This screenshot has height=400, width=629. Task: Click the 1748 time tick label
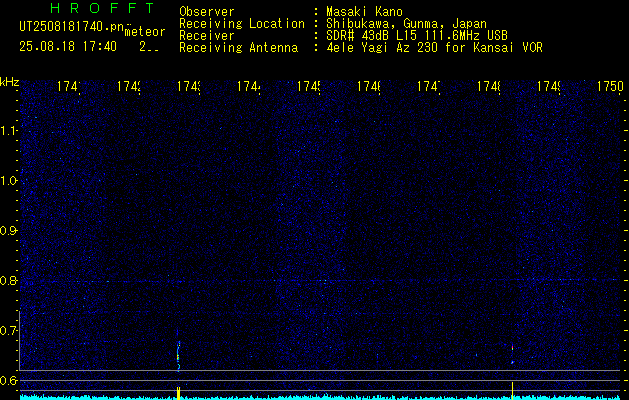click(488, 87)
